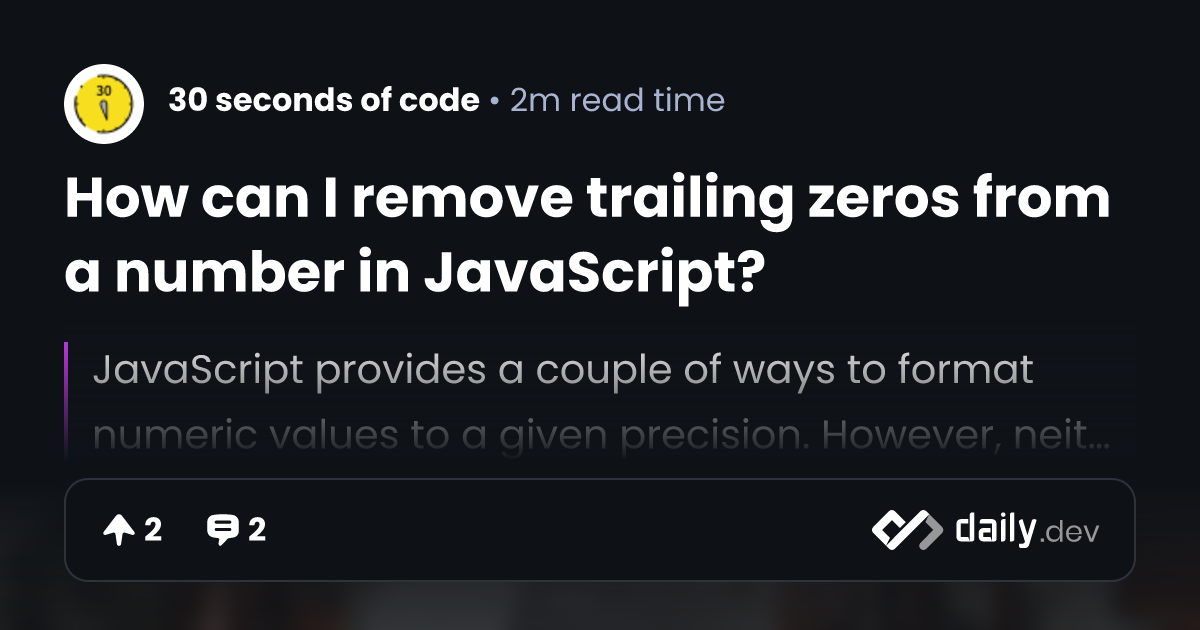Open the "30 seconds of code" source name
This screenshot has width=1200, height=630.
click(324, 100)
